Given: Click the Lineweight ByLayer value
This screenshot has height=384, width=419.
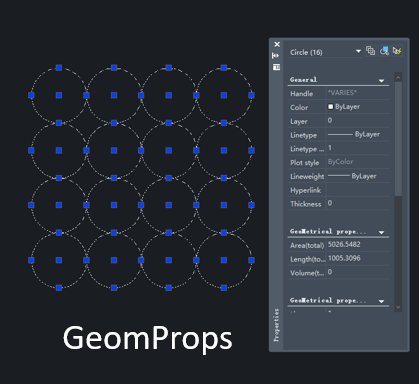Looking at the screenshot, I should pyautogui.click(x=357, y=176).
